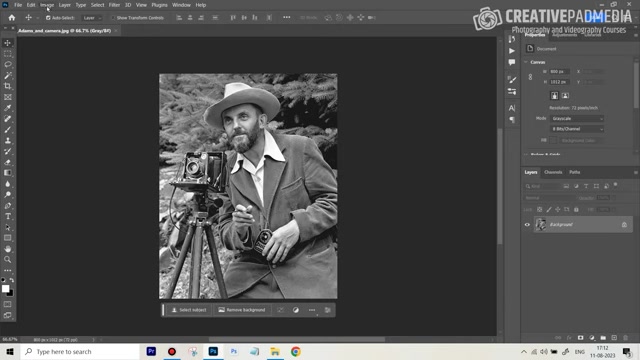Open the 8 Bits/Channel dropdown
The width and height of the screenshot is (640, 360).
577,129
